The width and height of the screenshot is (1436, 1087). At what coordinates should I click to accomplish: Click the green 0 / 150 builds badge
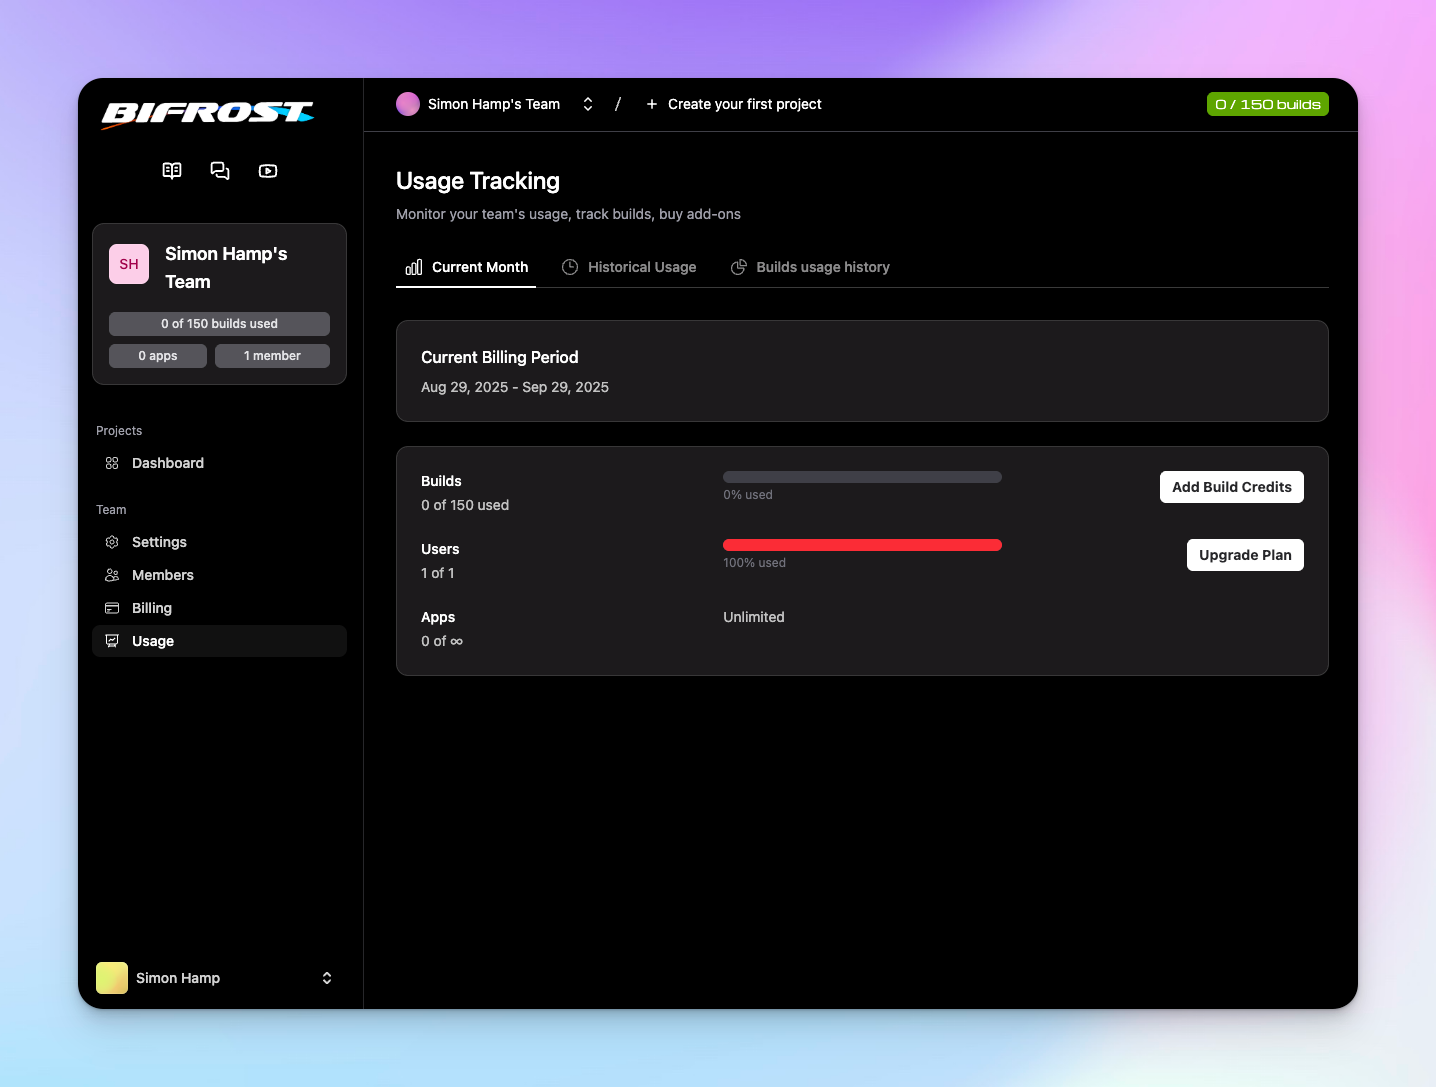(1267, 104)
